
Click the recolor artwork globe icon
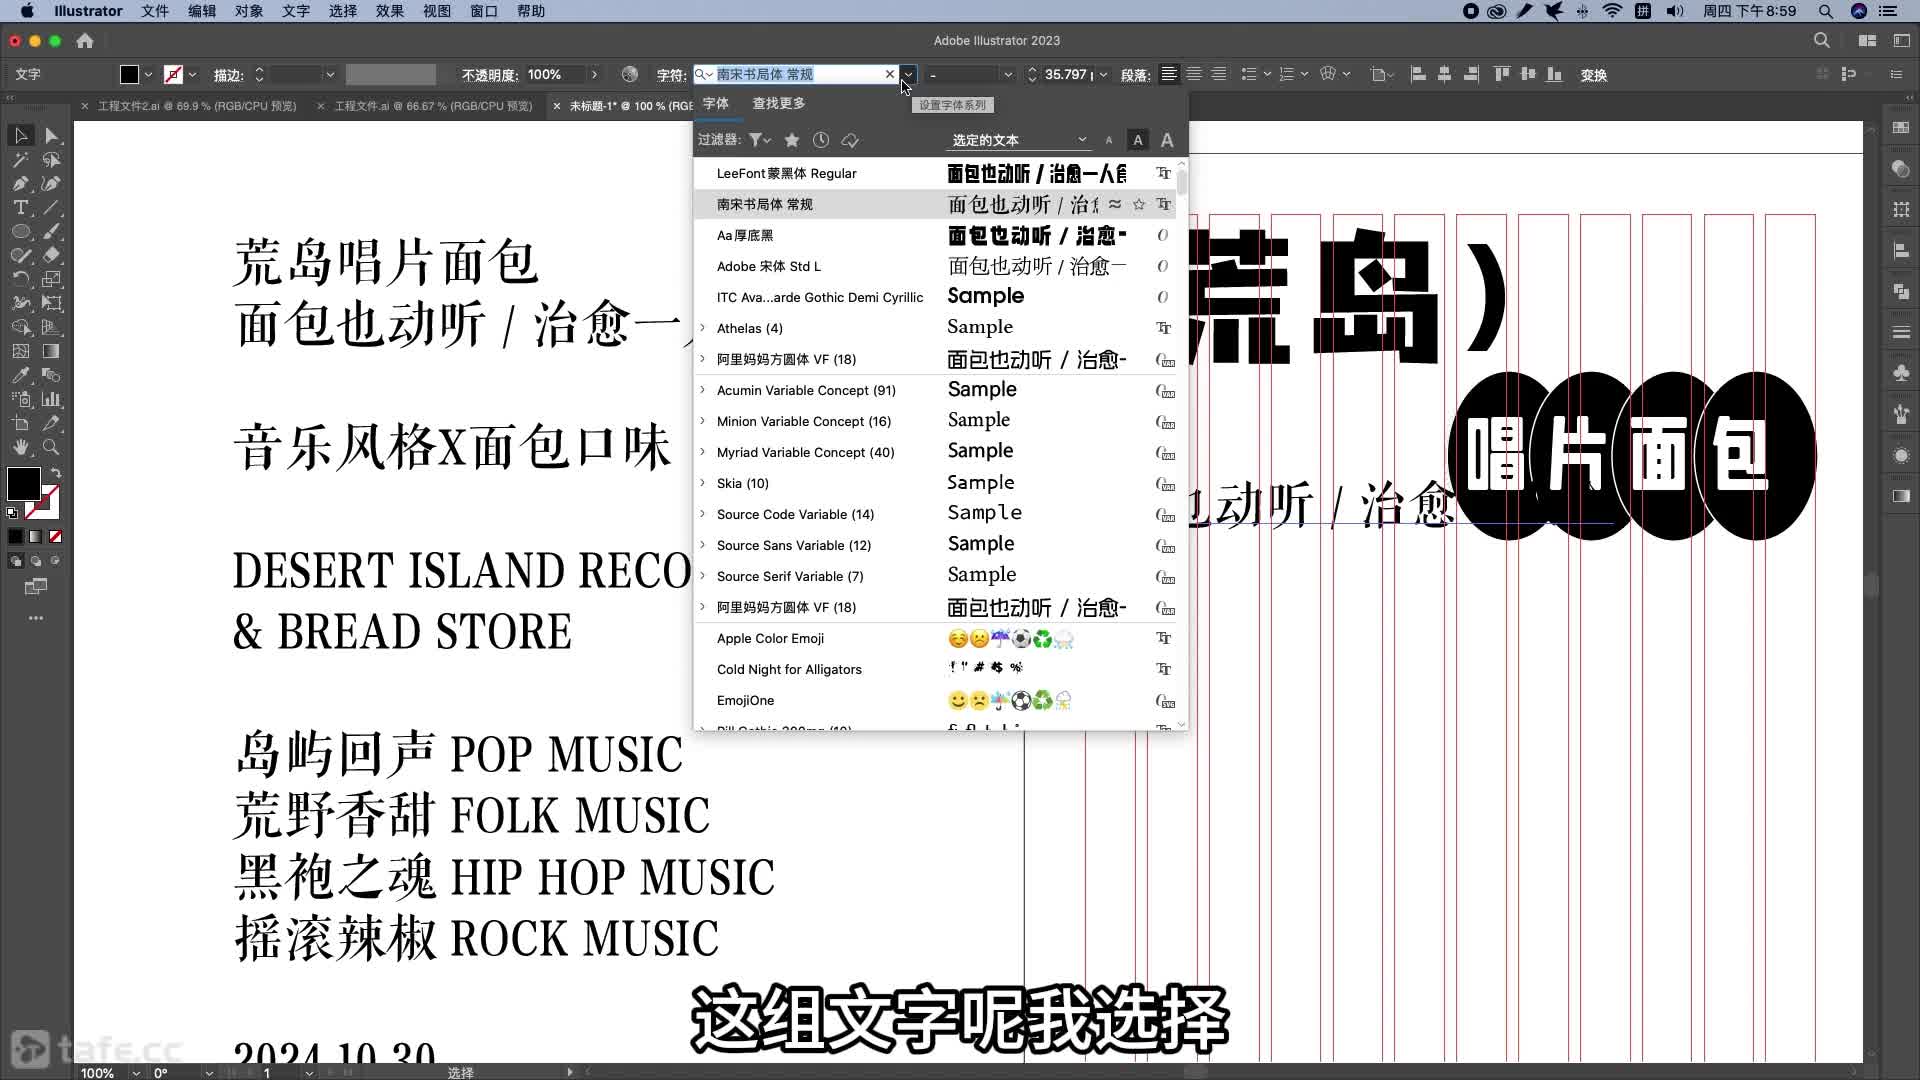tap(629, 74)
